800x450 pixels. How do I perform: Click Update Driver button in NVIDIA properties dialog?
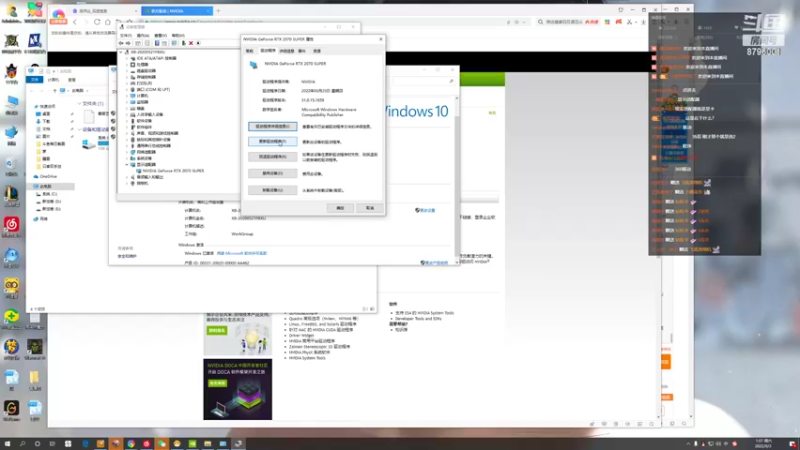(x=272, y=141)
